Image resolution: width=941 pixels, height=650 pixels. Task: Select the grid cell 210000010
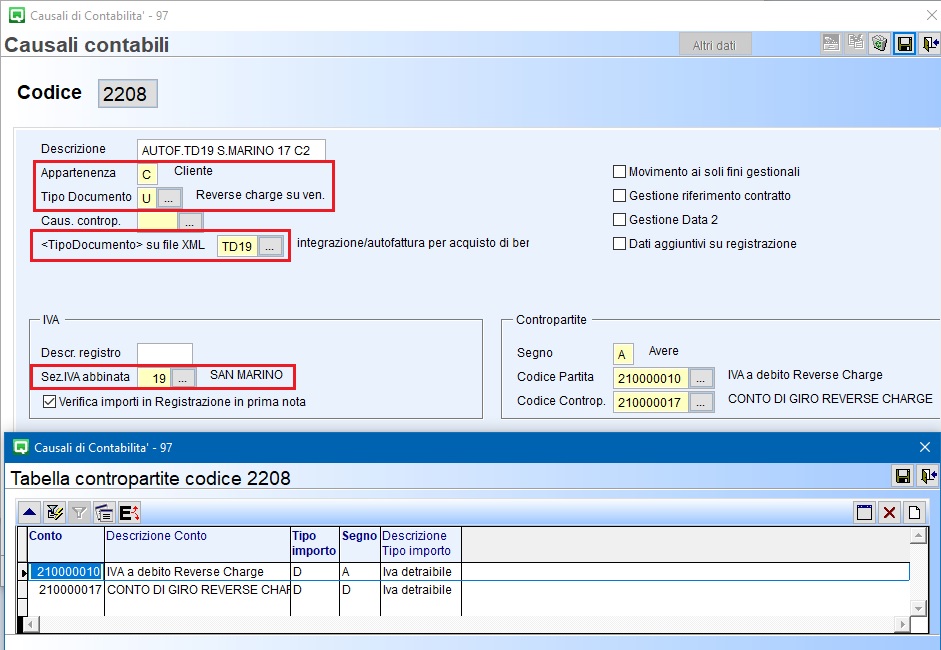click(x=66, y=571)
